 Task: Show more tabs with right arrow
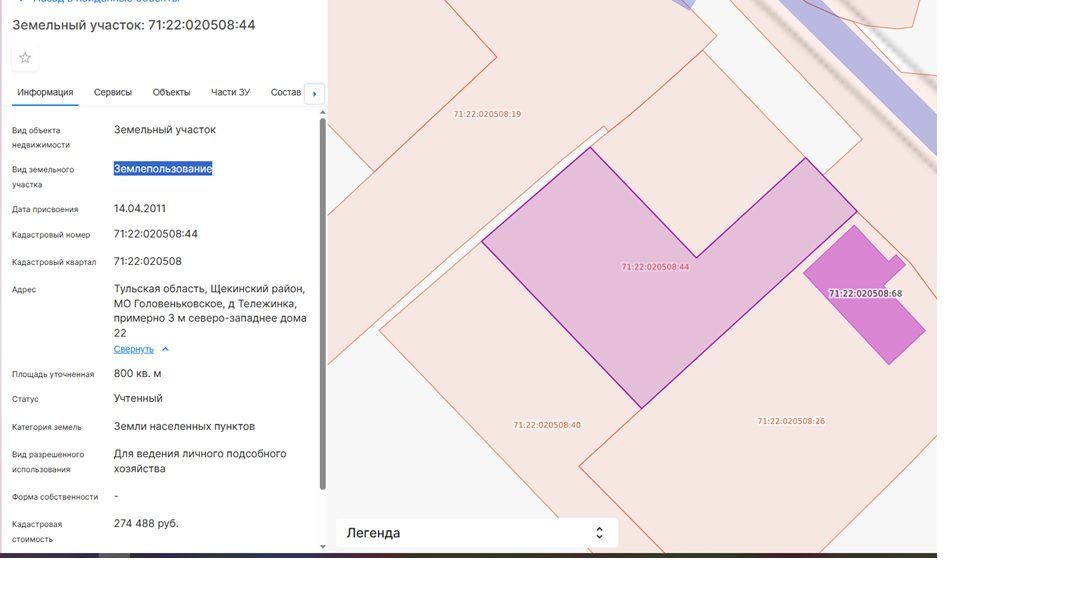pos(314,94)
